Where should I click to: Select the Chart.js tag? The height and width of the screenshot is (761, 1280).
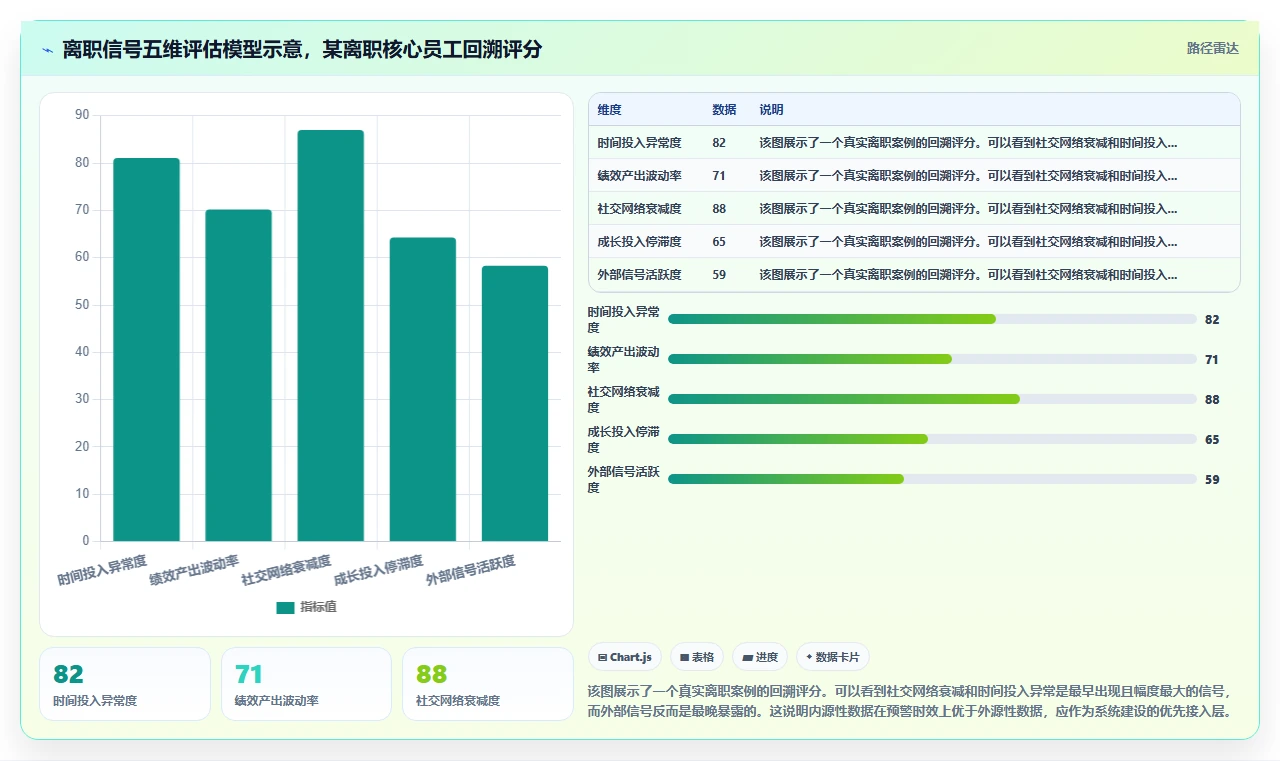pyautogui.click(x=625, y=657)
